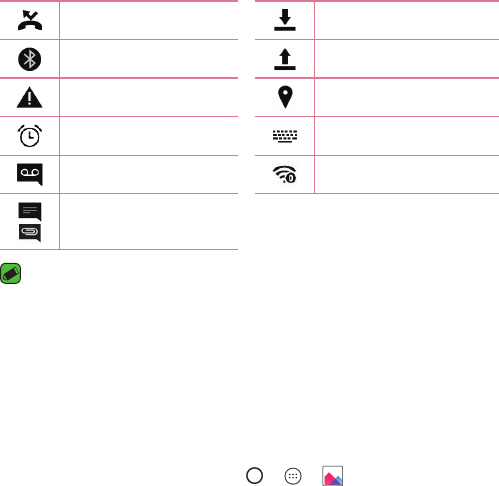The image size is (499, 486).
Task: Select the Wi-Fi hotspot icon
Action: (x=285, y=174)
